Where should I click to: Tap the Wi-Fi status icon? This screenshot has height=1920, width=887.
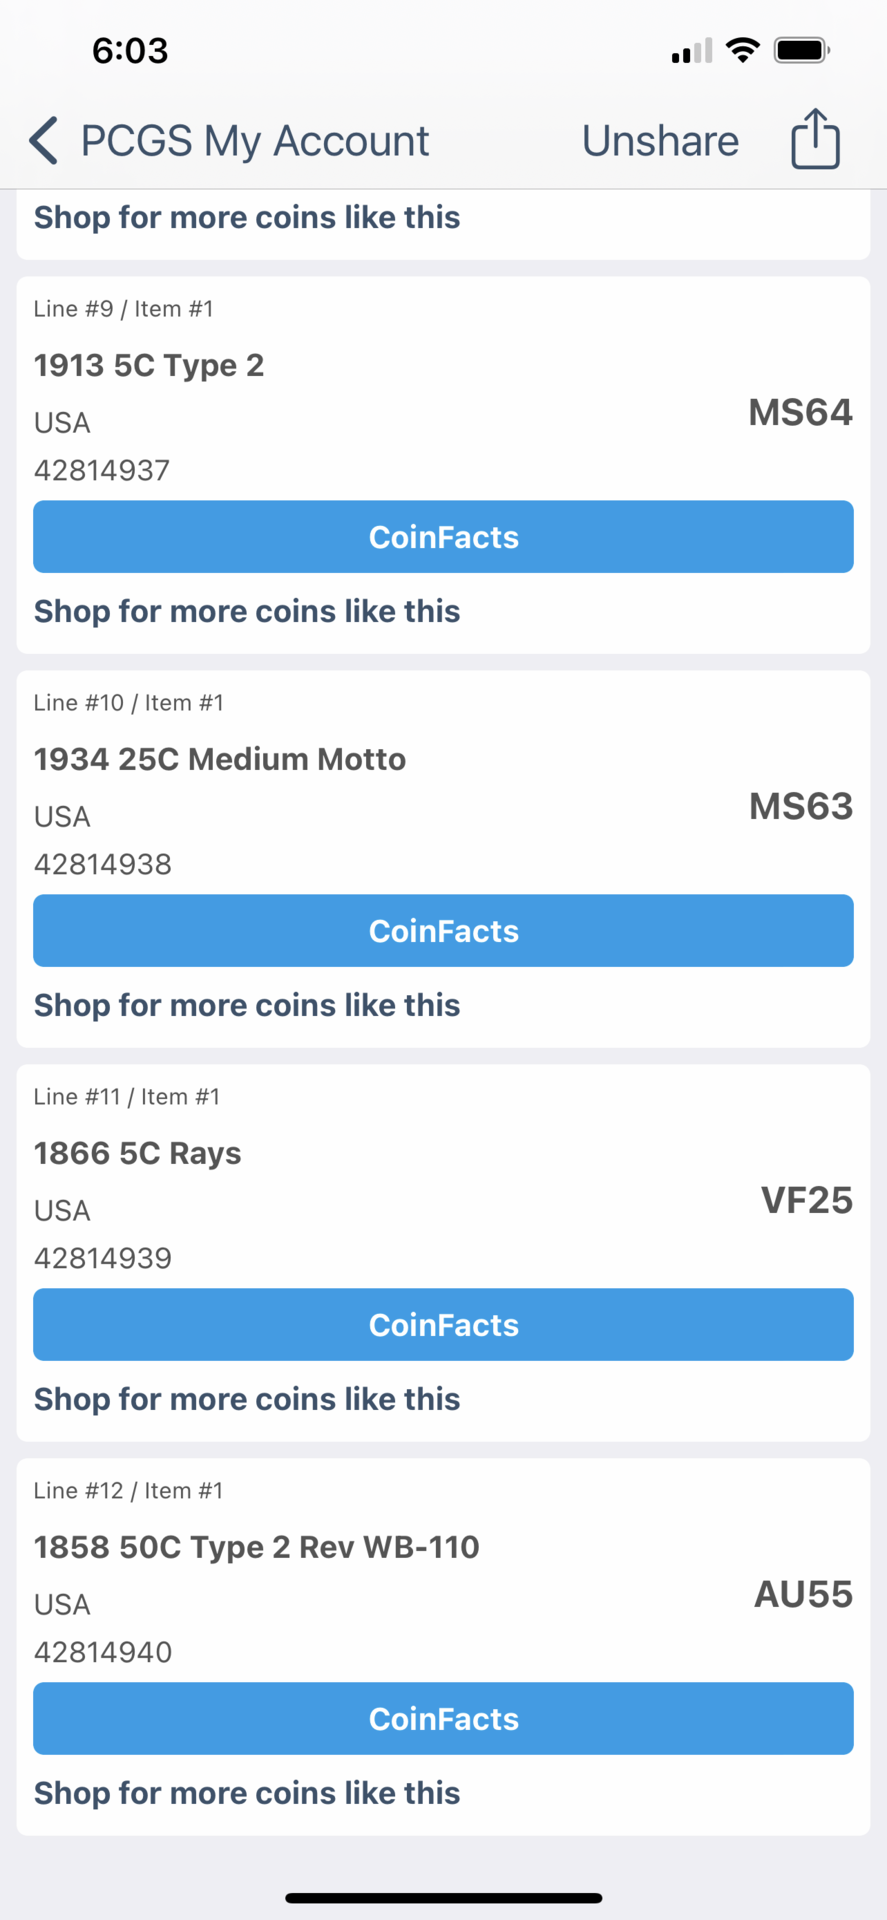742,50
